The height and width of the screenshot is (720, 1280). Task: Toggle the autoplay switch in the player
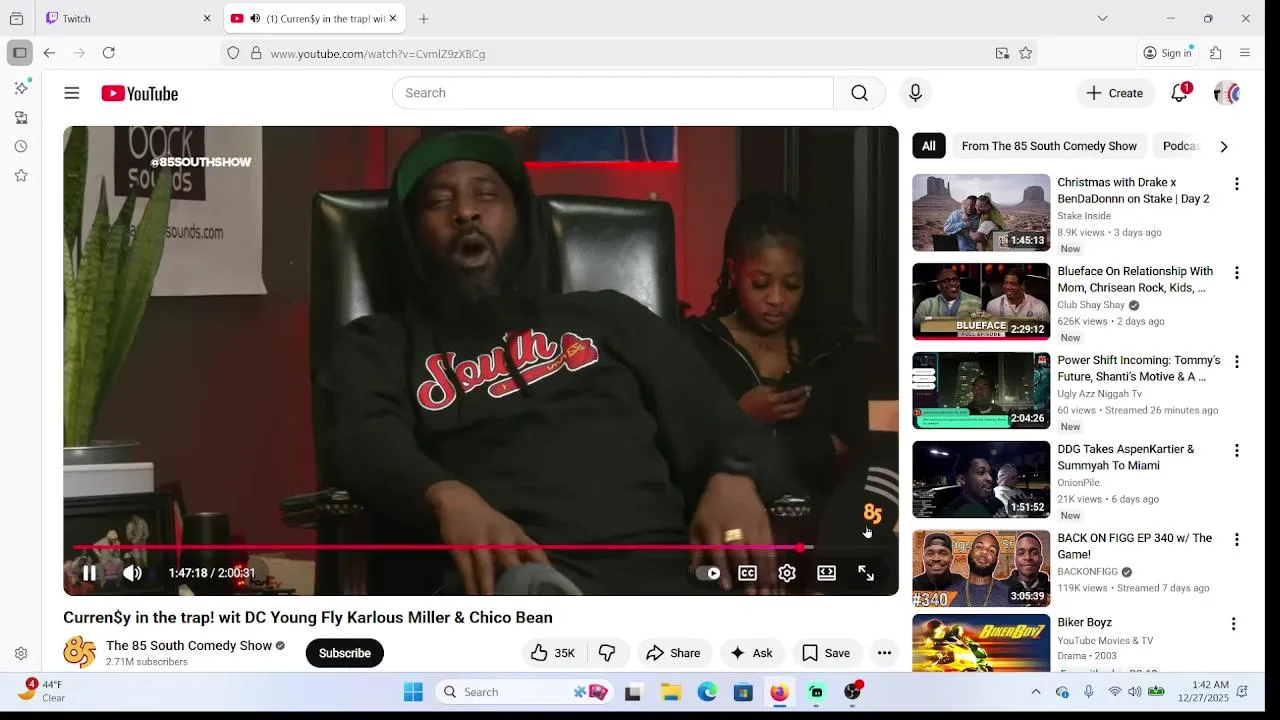pos(708,573)
